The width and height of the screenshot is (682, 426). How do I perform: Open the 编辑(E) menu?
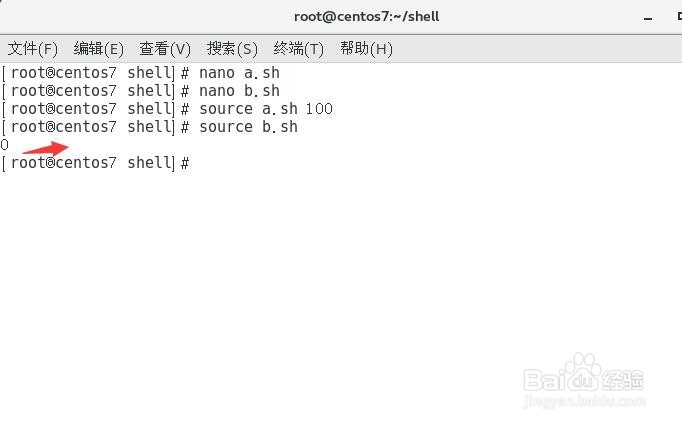[x=99, y=48]
